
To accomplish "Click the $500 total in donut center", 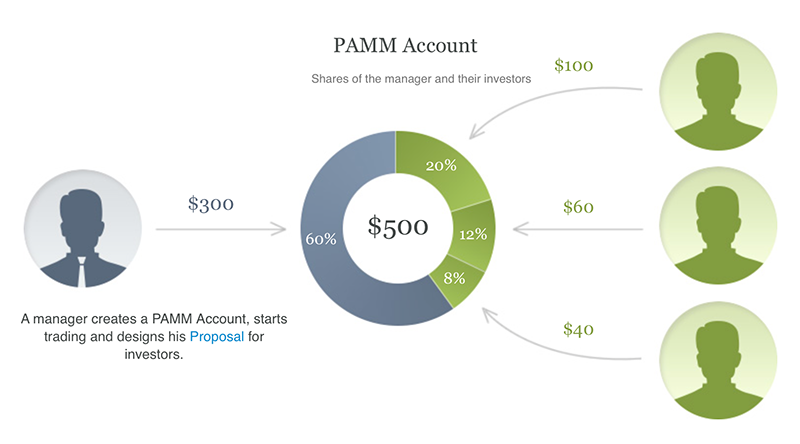I will [x=398, y=227].
